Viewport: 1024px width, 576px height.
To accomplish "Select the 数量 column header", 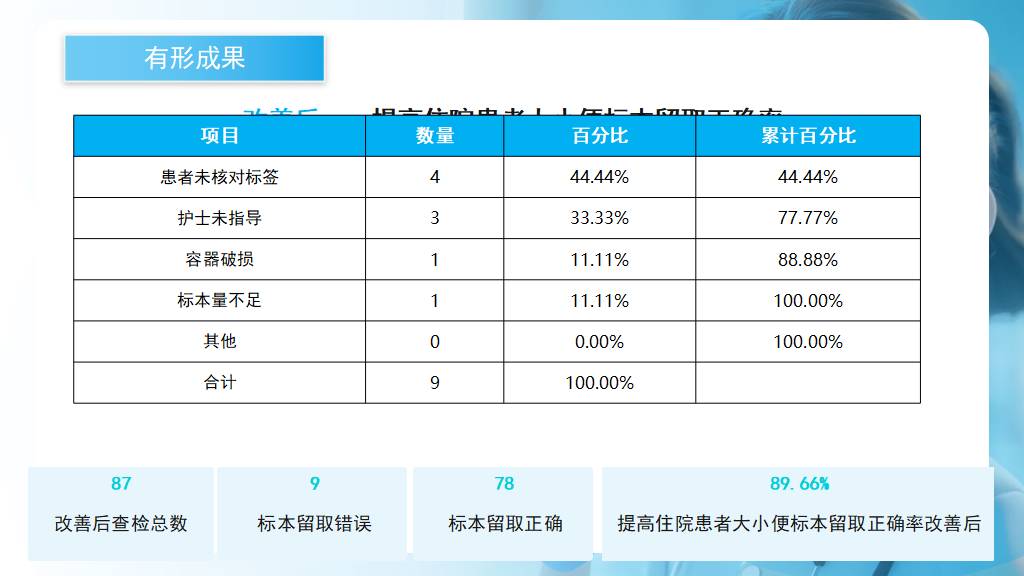I will [x=434, y=136].
